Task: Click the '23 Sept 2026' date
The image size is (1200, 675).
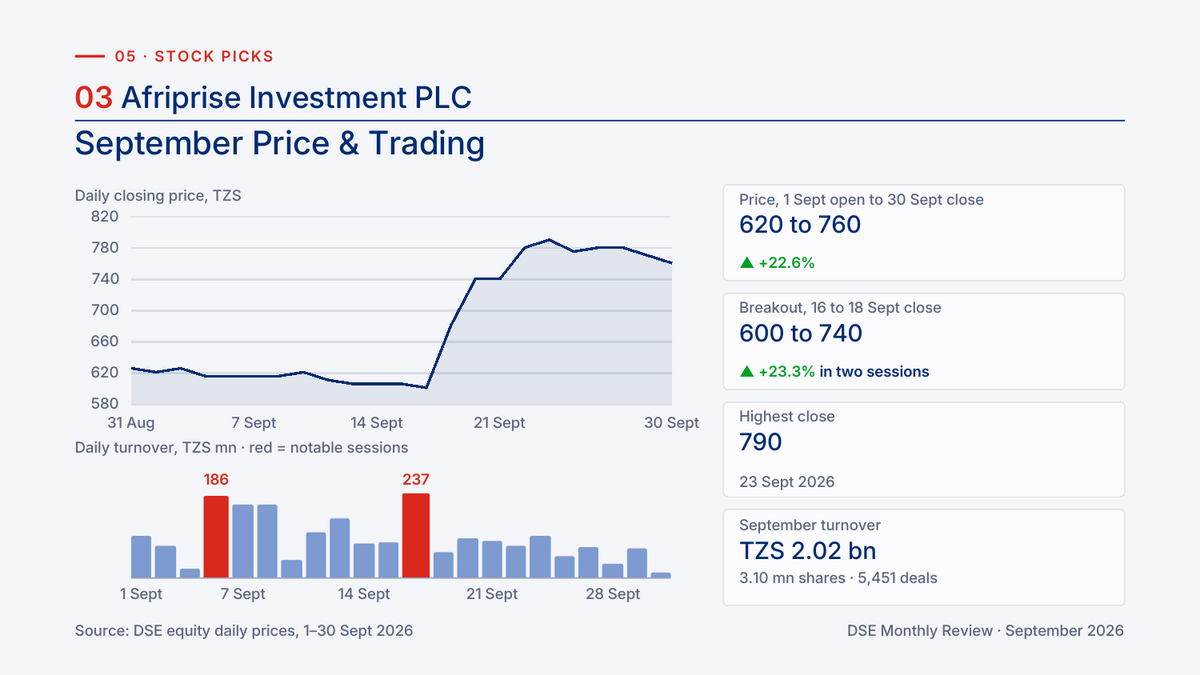Action: 787,482
